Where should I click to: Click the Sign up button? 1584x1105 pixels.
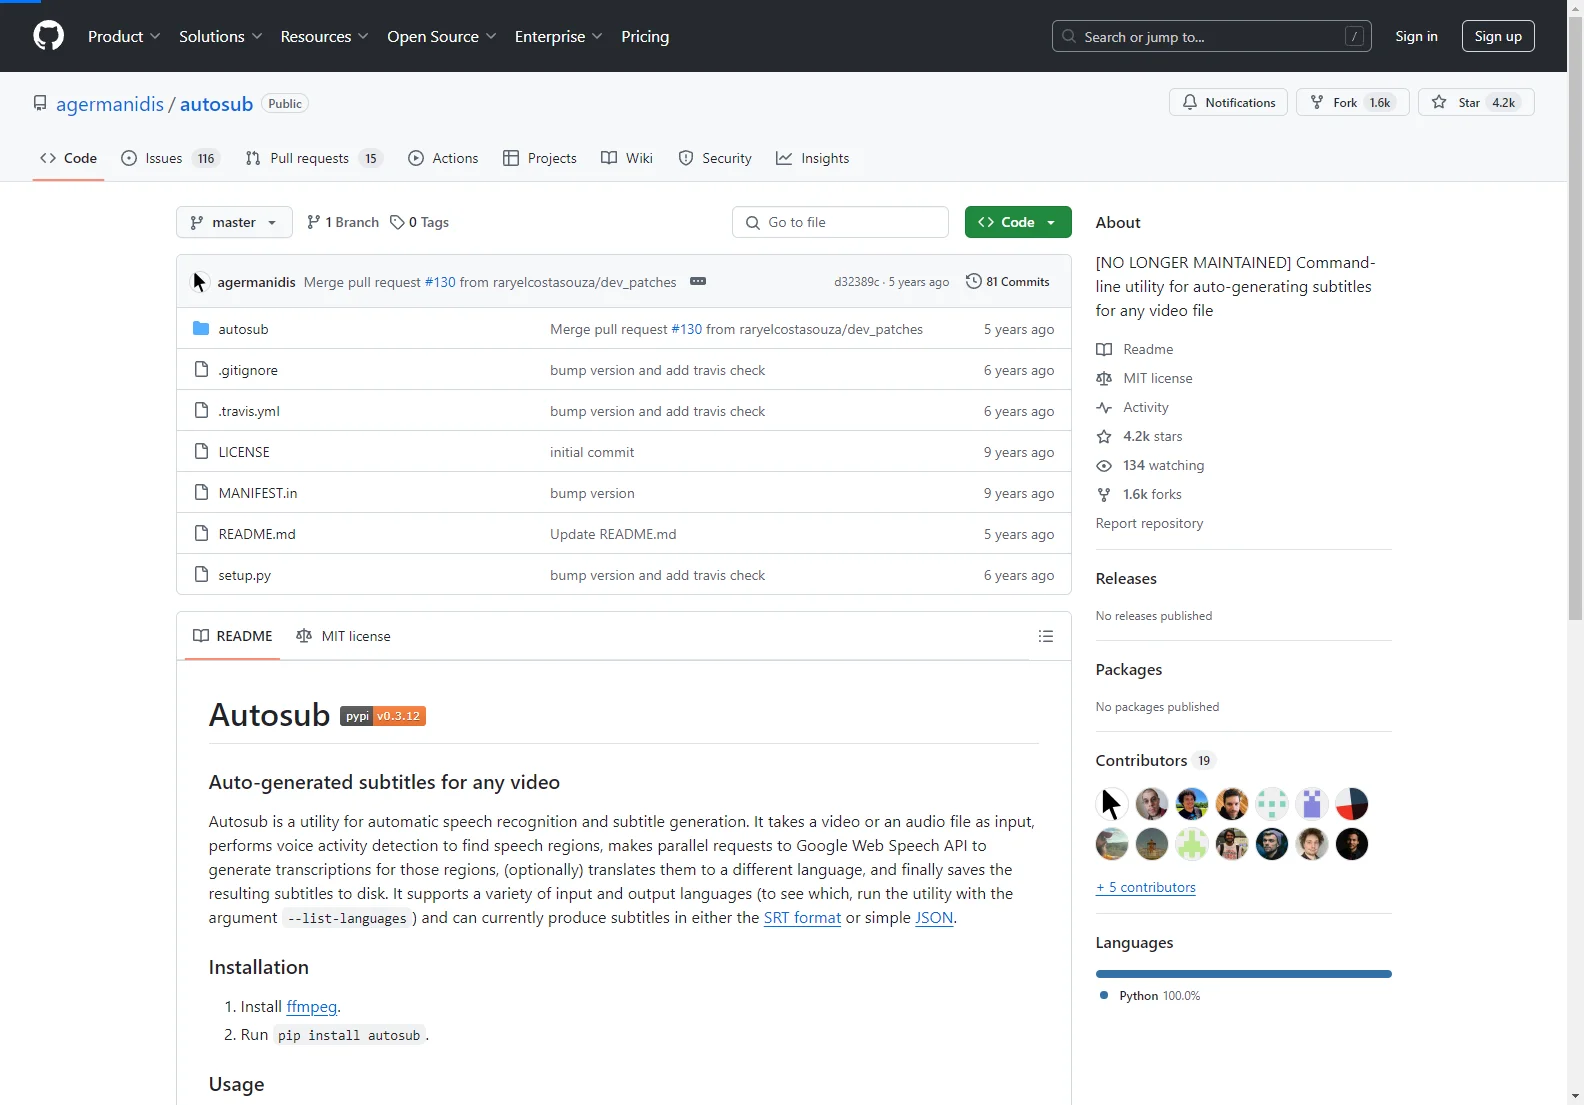coord(1498,36)
